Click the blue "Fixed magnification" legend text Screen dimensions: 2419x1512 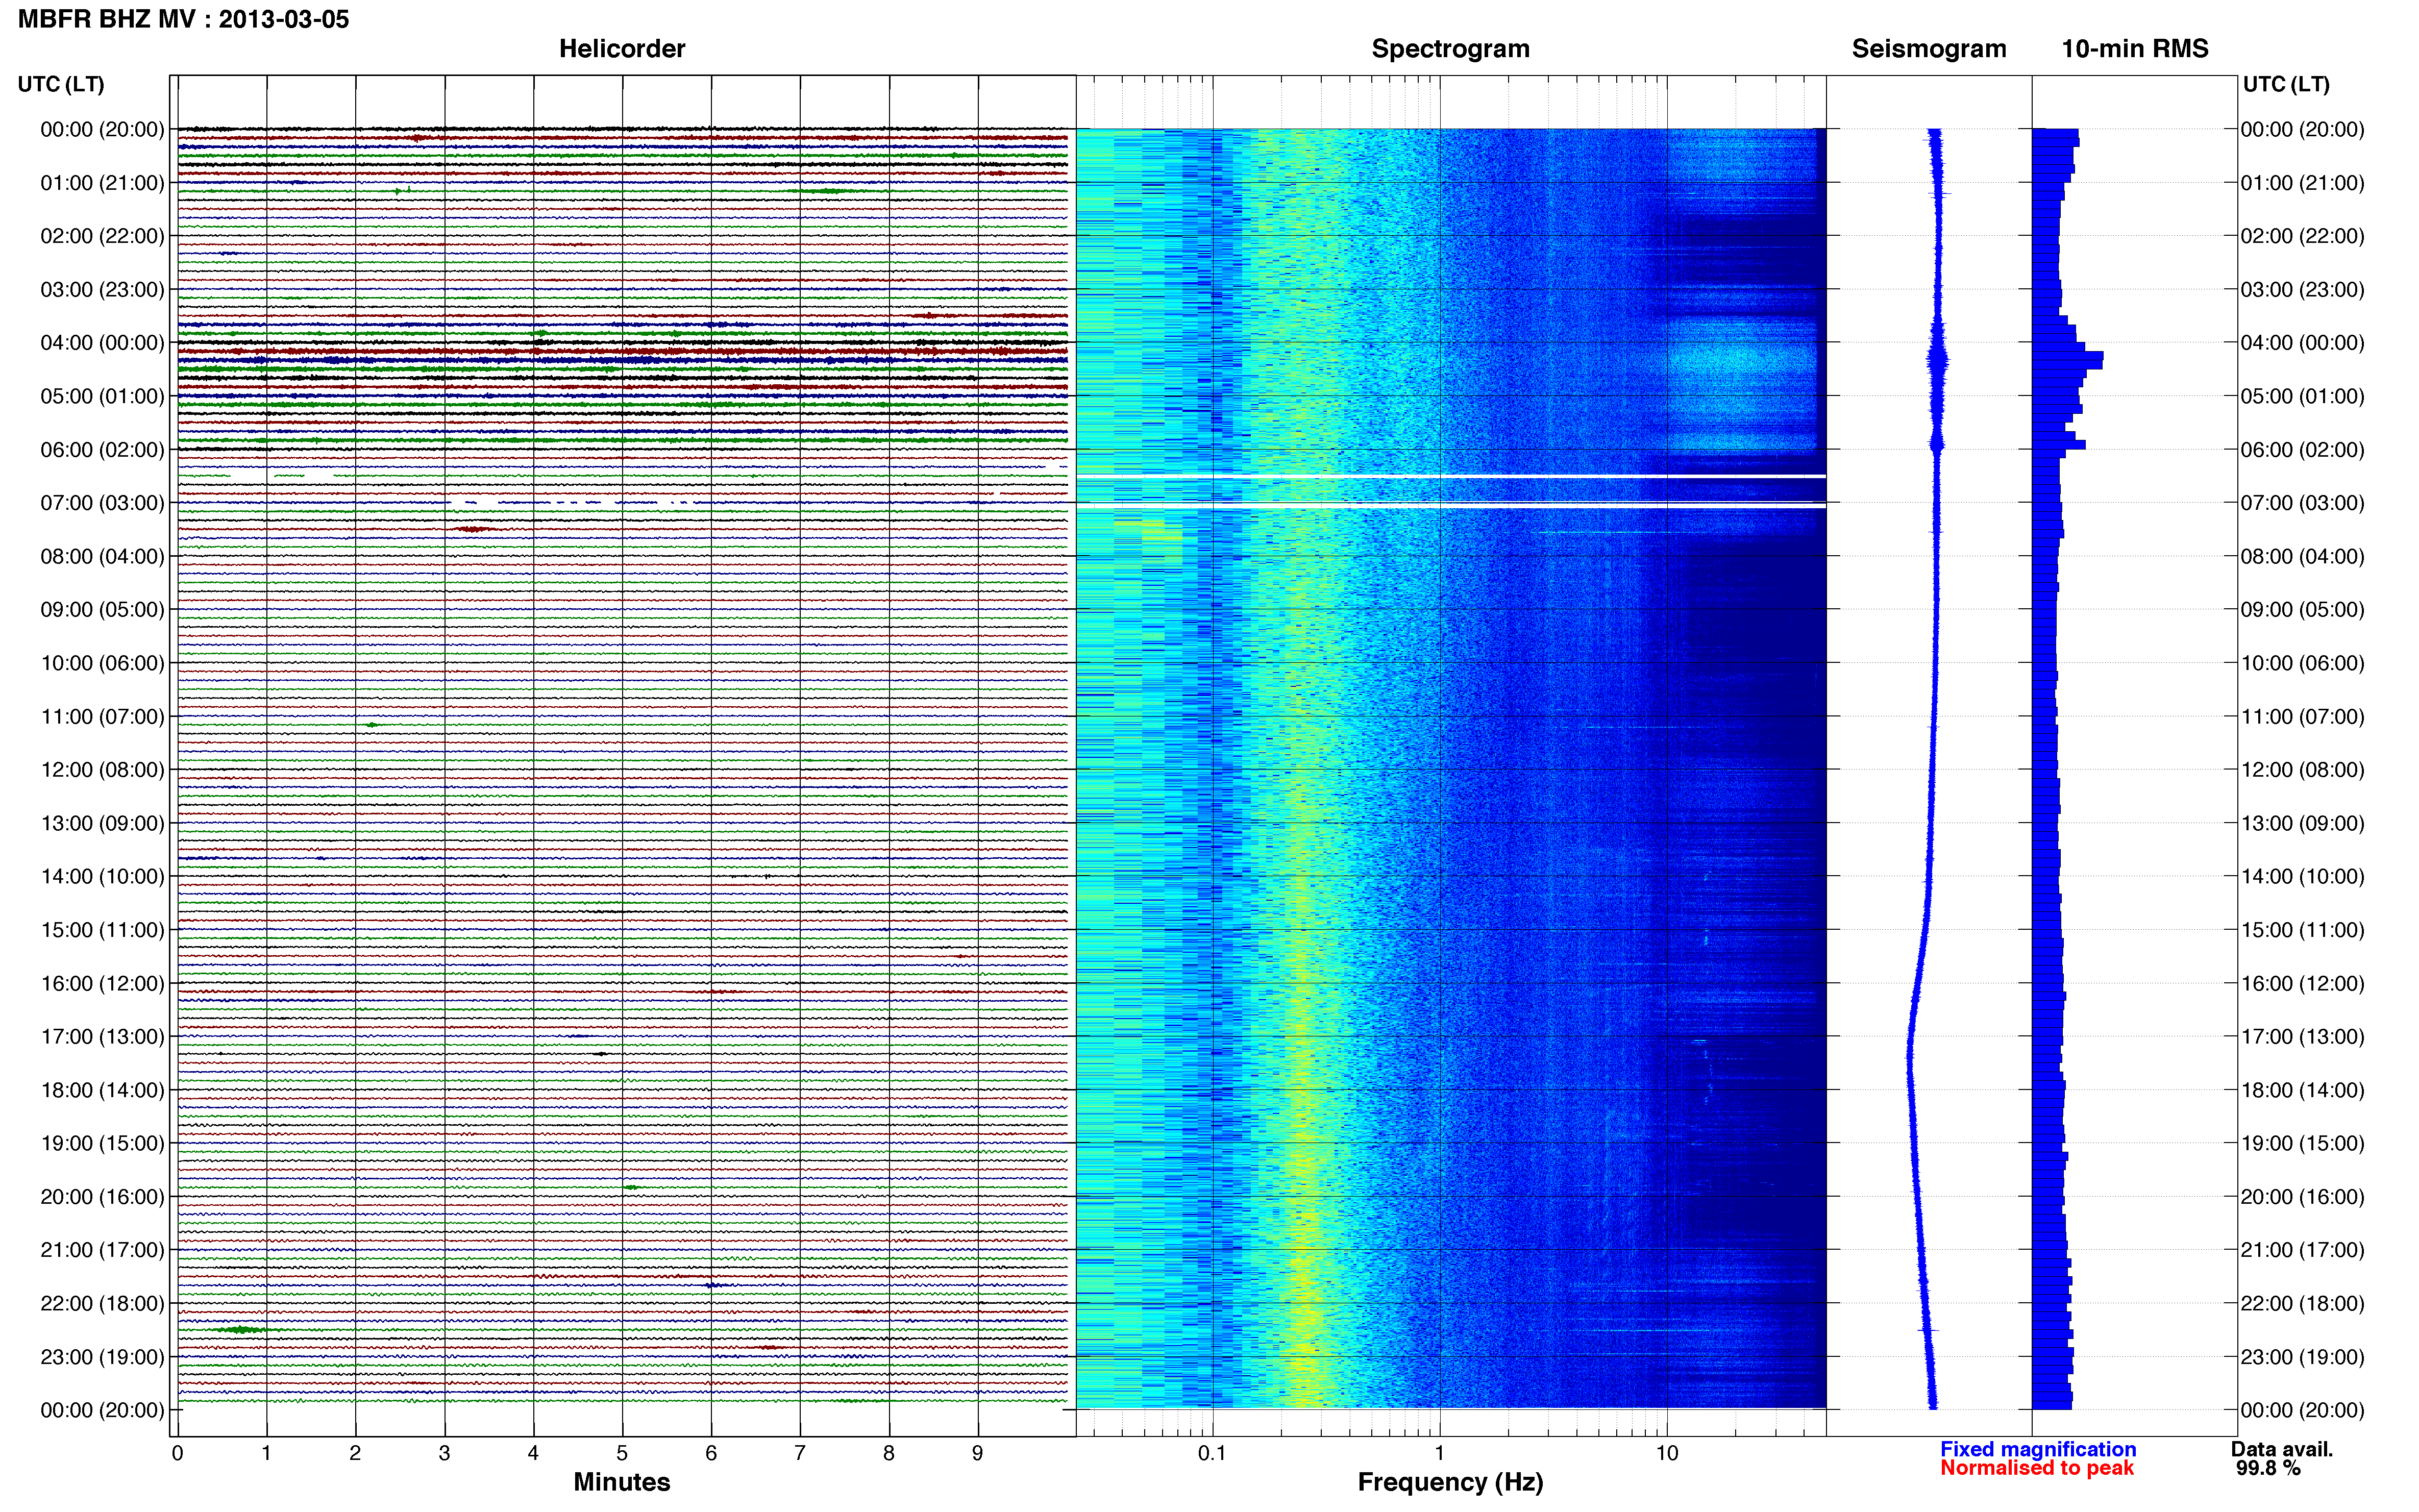click(x=2038, y=1449)
